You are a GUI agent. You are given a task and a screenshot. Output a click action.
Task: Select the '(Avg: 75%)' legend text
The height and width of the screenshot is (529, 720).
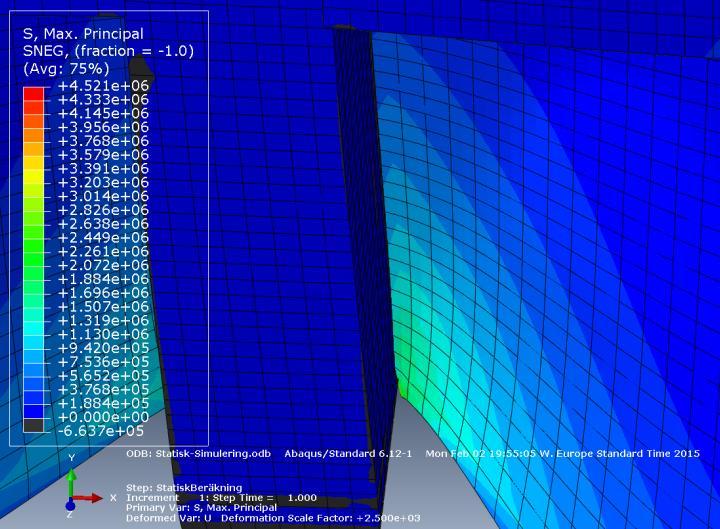point(66,68)
